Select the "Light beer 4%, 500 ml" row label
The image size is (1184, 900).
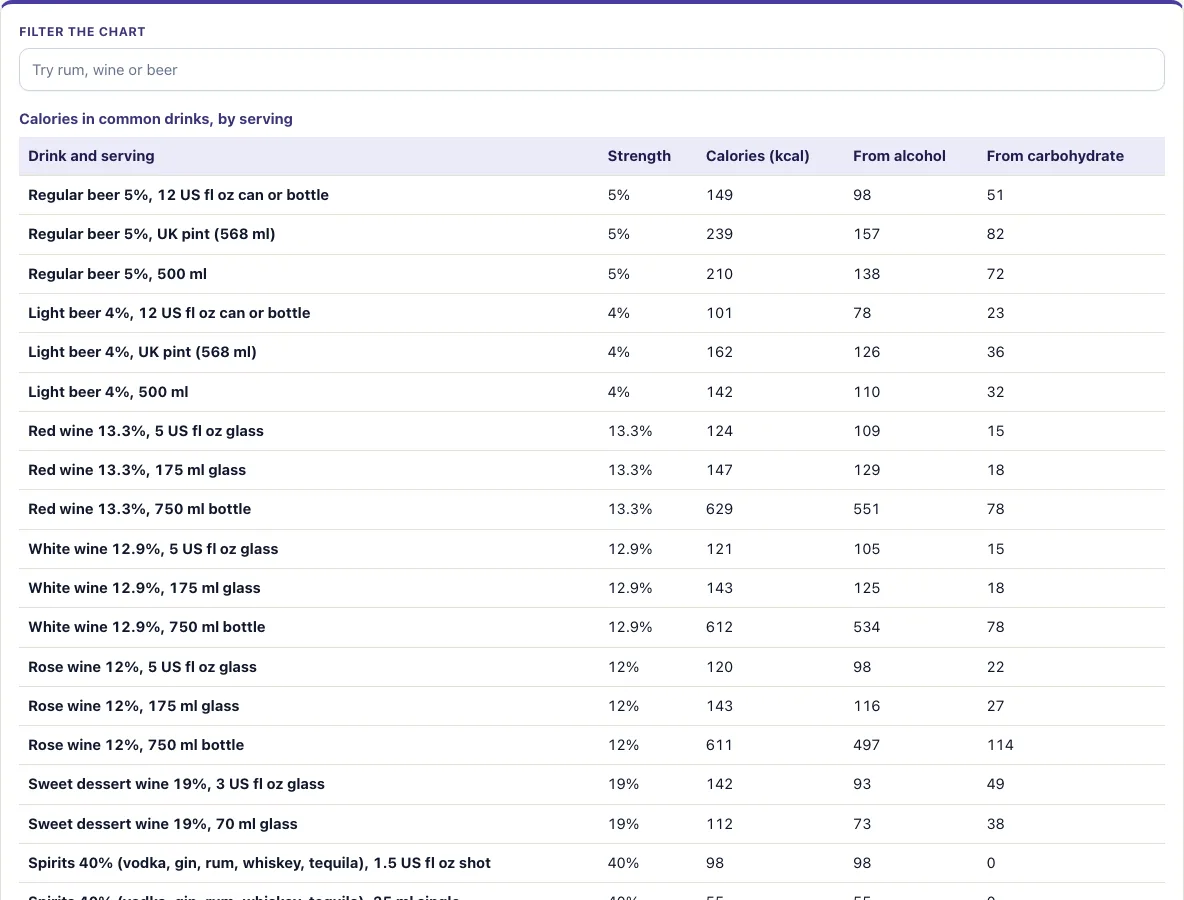(108, 392)
